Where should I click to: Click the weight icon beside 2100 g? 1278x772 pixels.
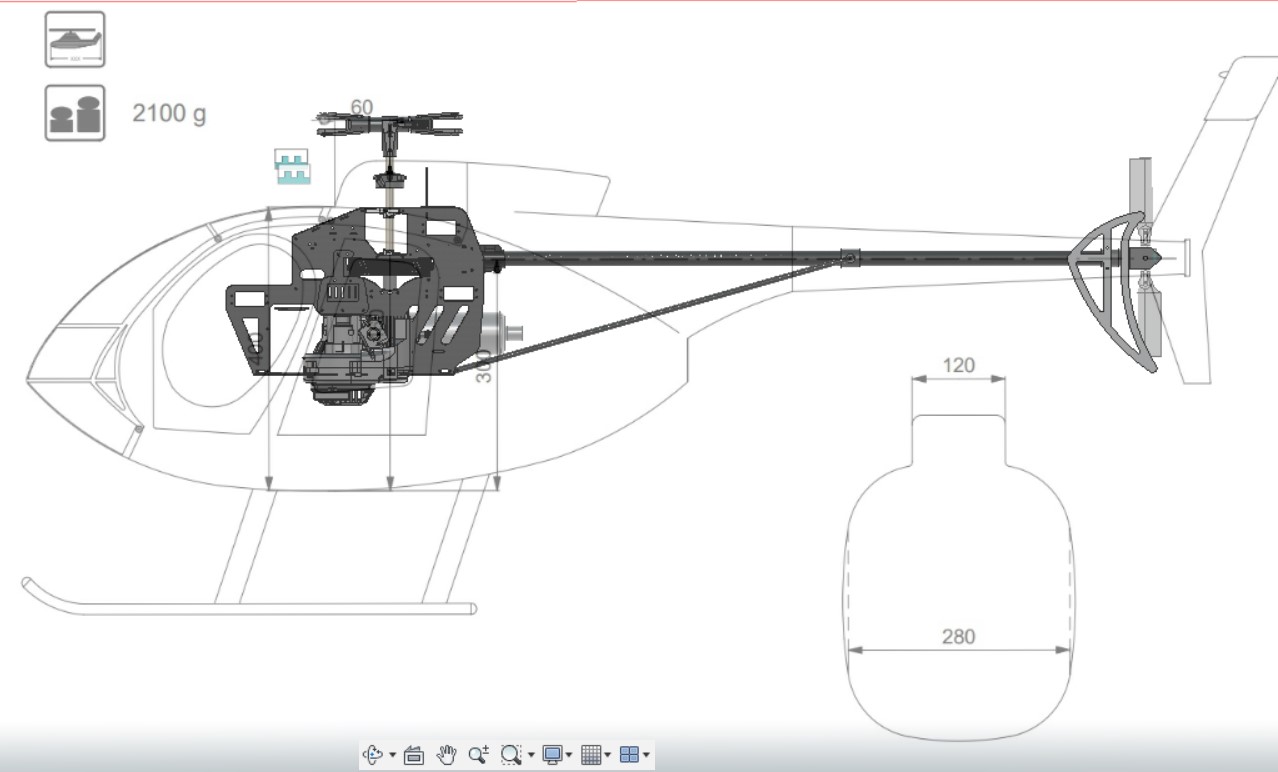point(75,113)
